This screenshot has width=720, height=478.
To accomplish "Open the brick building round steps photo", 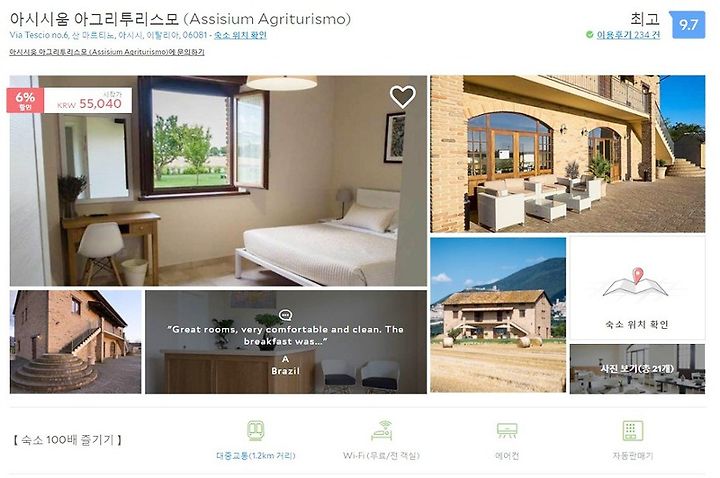I will point(76,342).
